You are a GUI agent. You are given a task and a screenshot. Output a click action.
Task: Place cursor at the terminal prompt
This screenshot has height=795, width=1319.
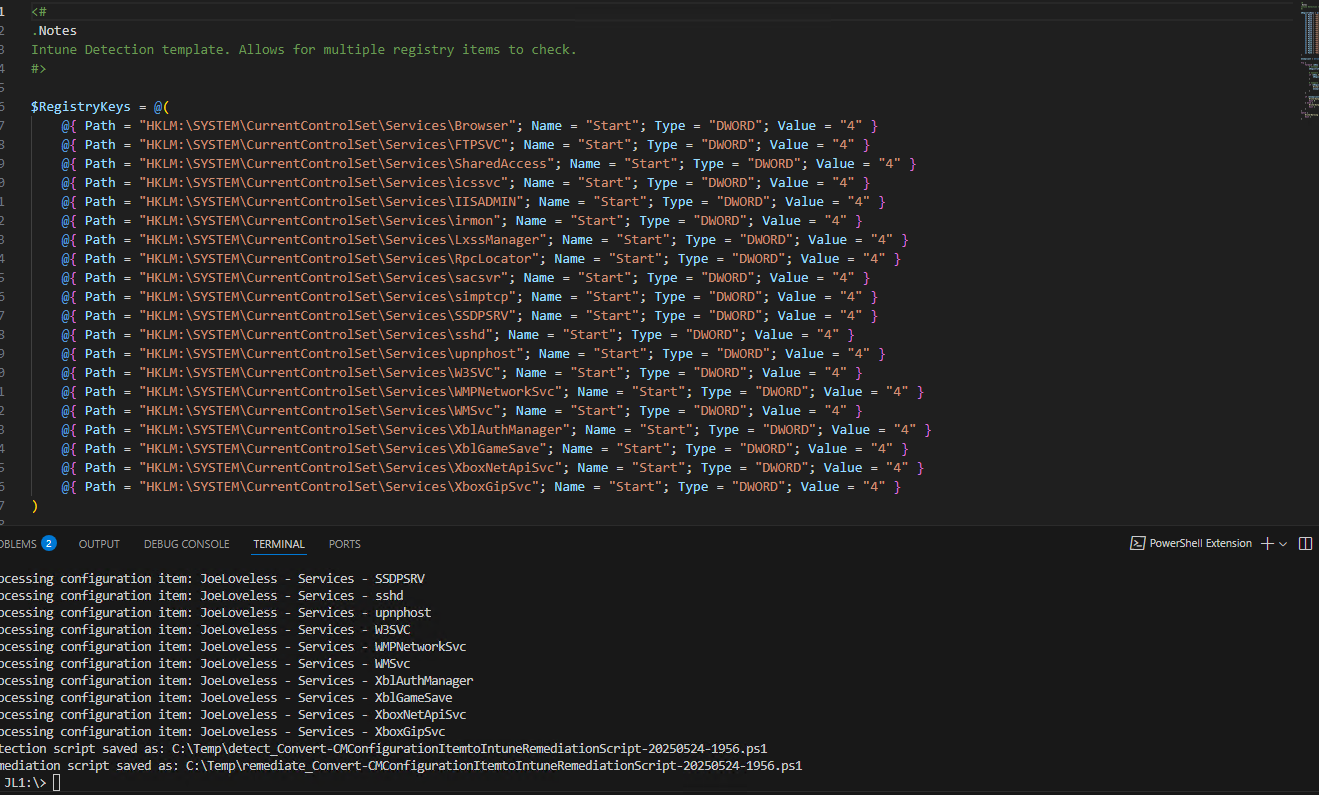55,782
